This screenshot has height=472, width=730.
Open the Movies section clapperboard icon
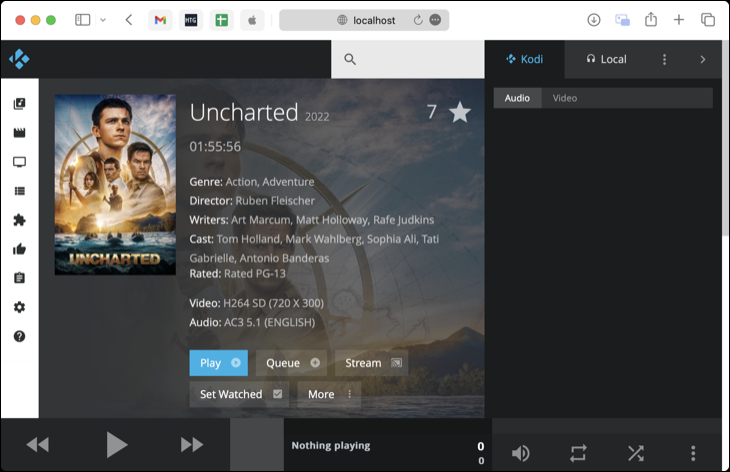tap(20, 133)
